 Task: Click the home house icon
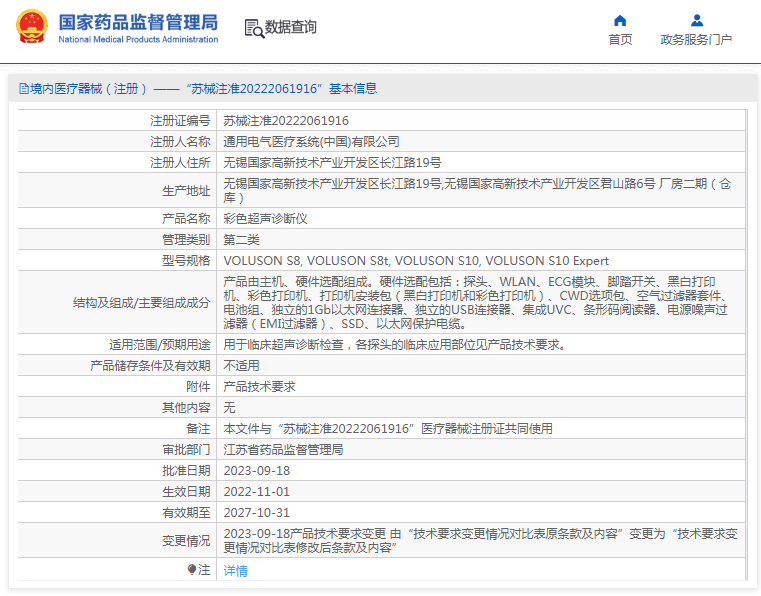(x=620, y=20)
